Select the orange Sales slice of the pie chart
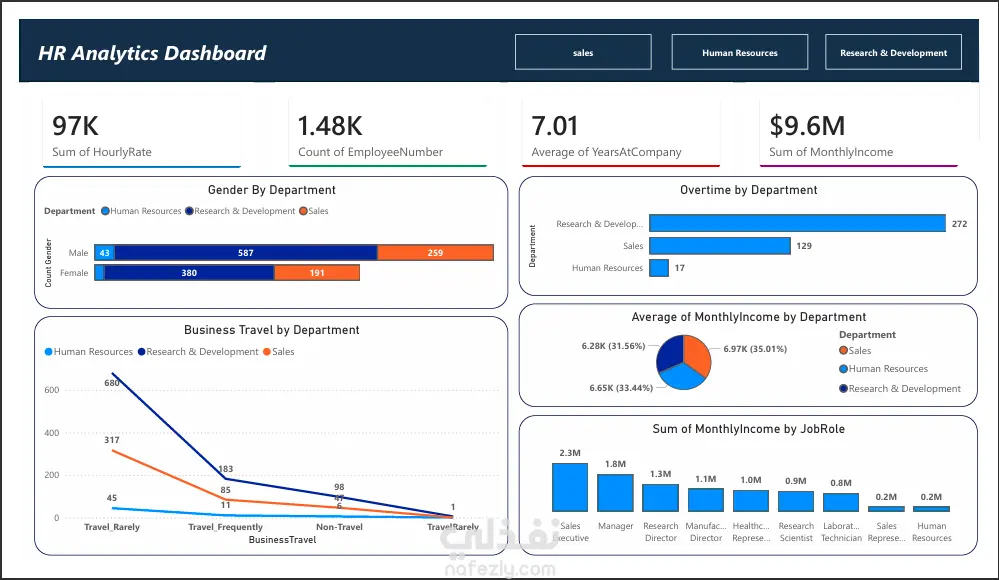Screen dimensions: 999x580 coord(697,354)
